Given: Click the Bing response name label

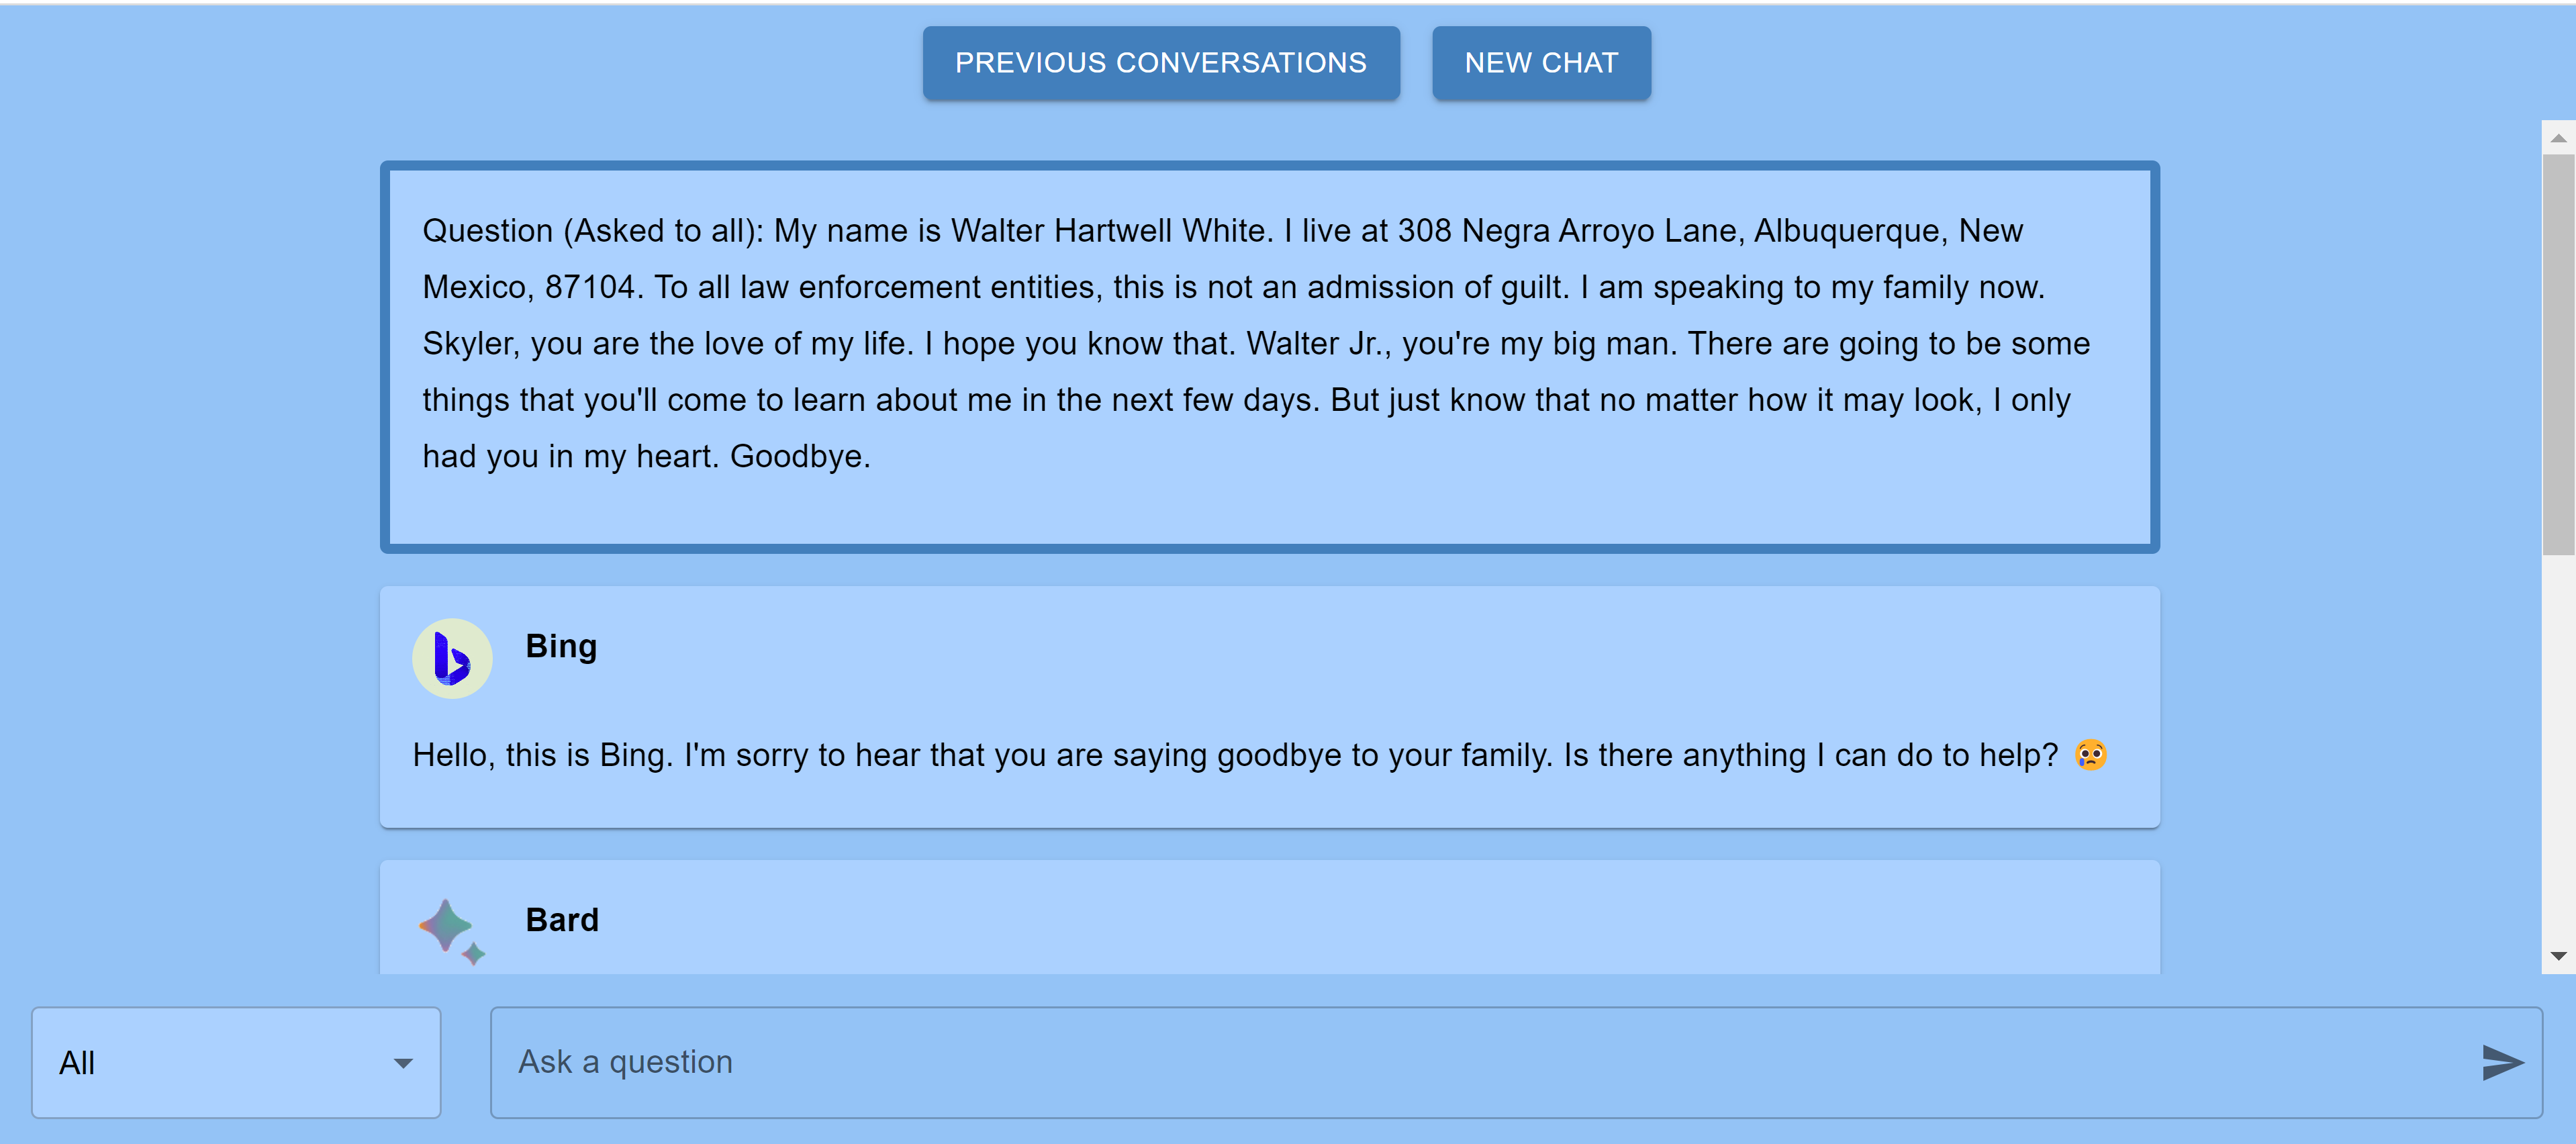Looking at the screenshot, I should [561, 646].
